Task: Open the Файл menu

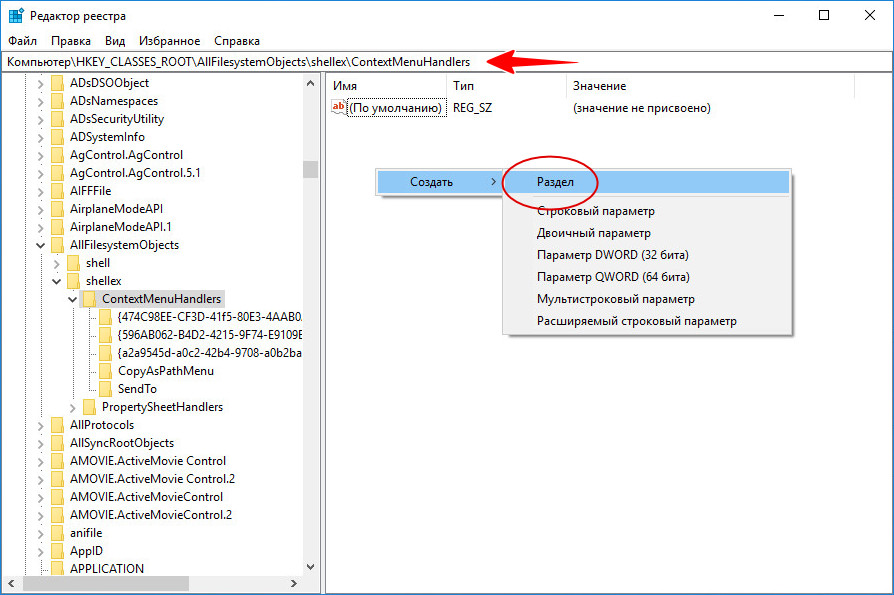Action: 22,41
